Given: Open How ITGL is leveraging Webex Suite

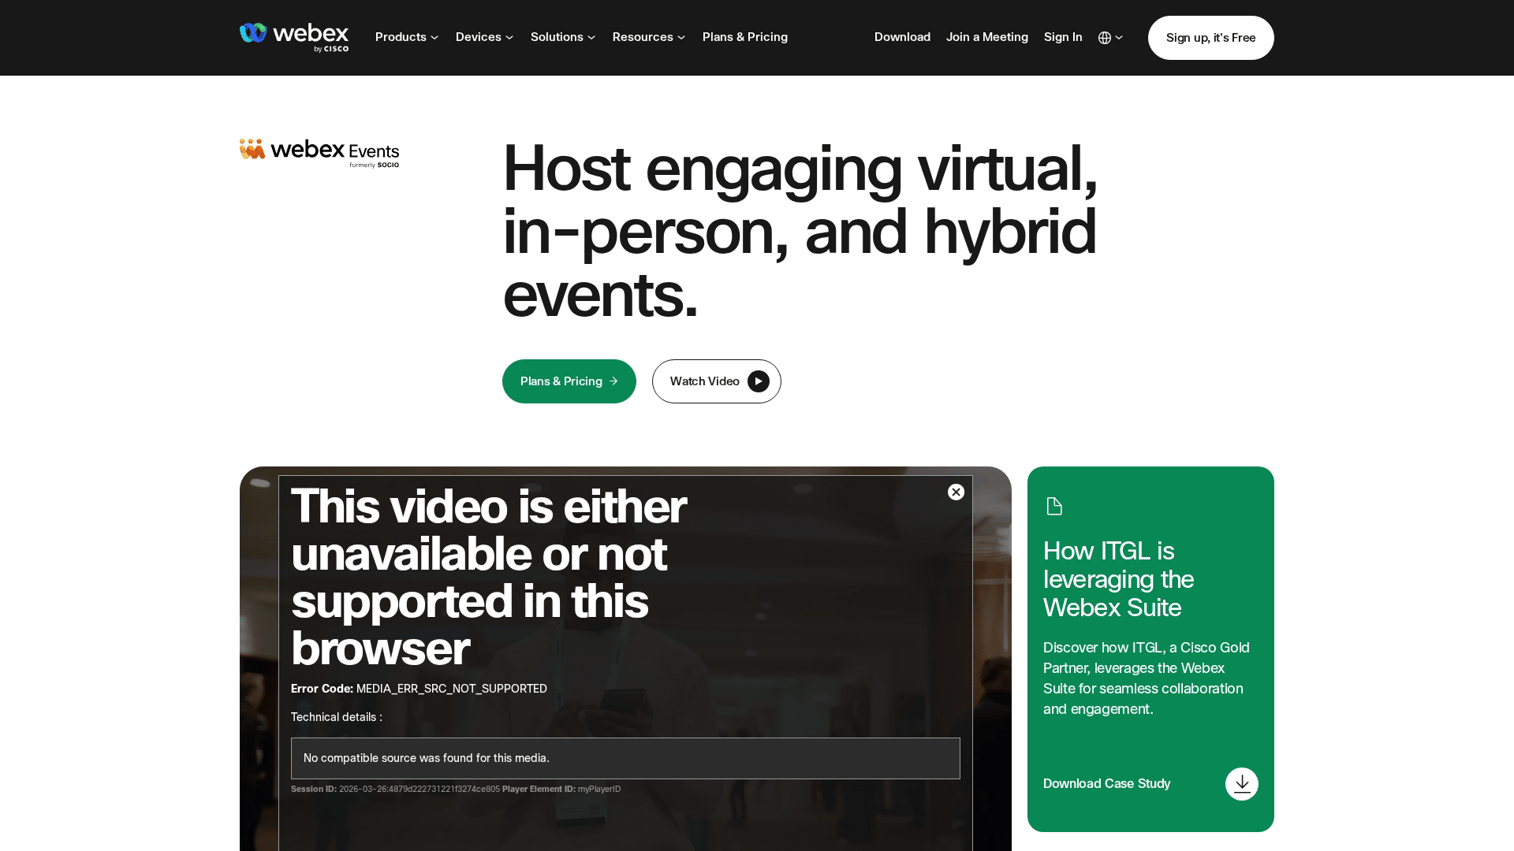Looking at the screenshot, I should [1118, 579].
